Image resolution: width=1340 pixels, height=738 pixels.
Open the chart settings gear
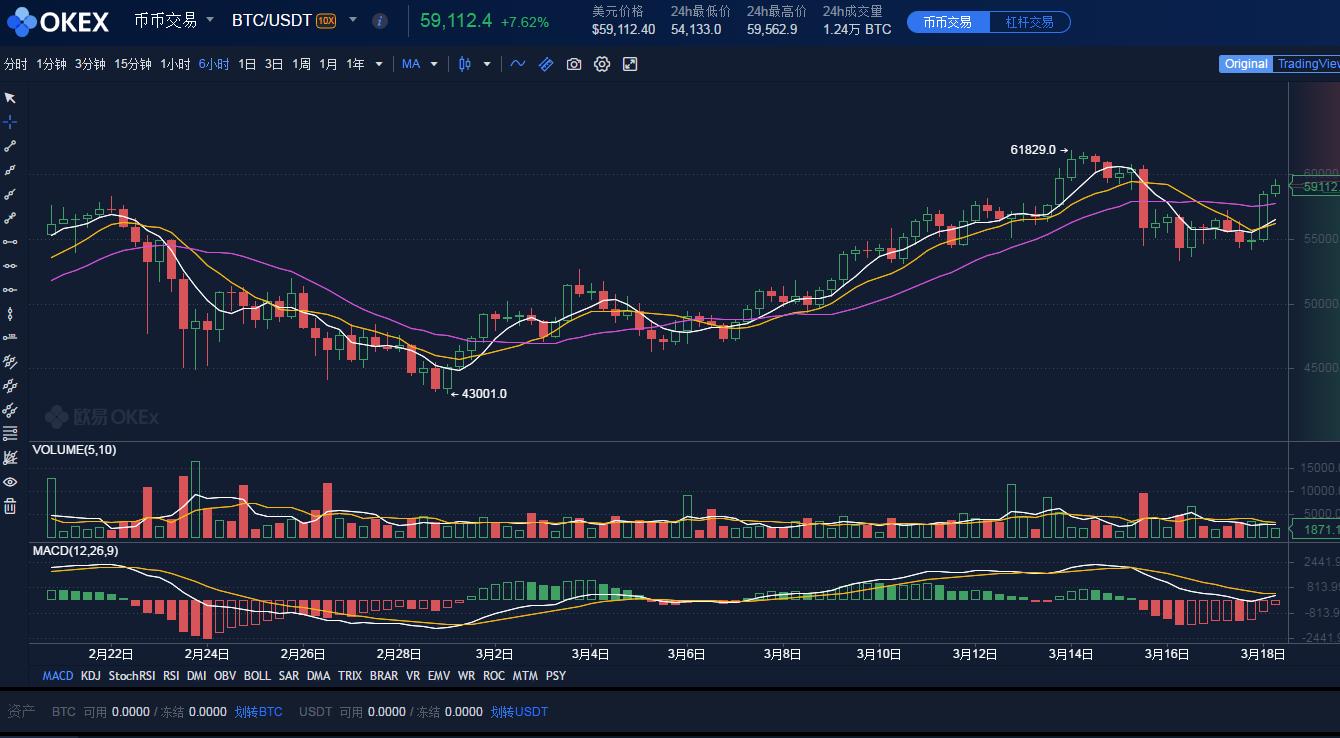click(601, 63)
